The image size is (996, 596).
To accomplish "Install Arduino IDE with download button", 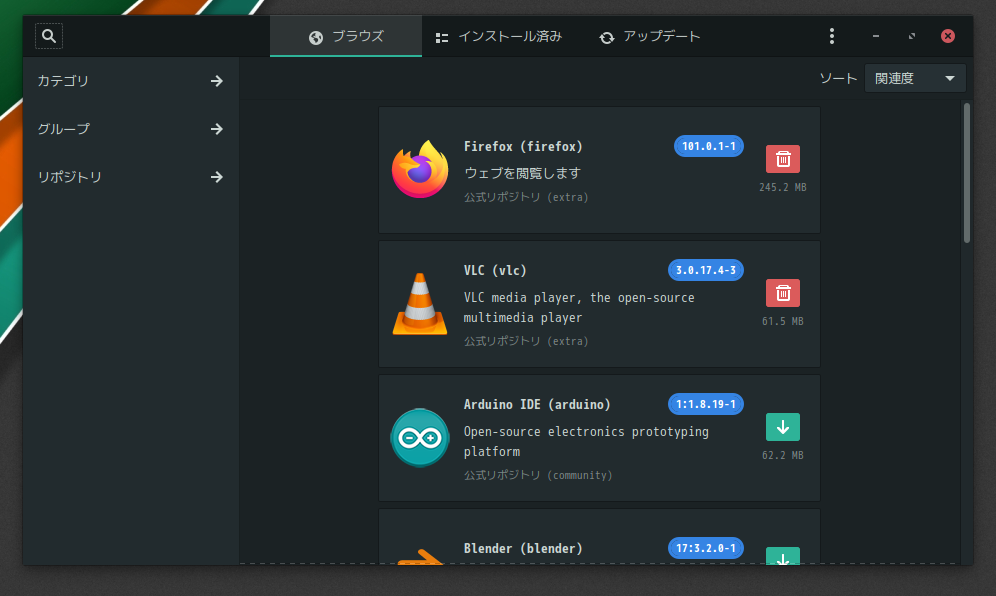I will click(783, 427).
